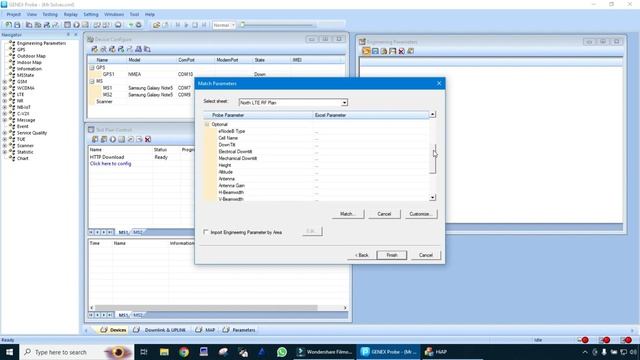Click red delete icon in Engineering Parameters toolbar
This screenshot has height=360, width=640.
tap(401, 51)
